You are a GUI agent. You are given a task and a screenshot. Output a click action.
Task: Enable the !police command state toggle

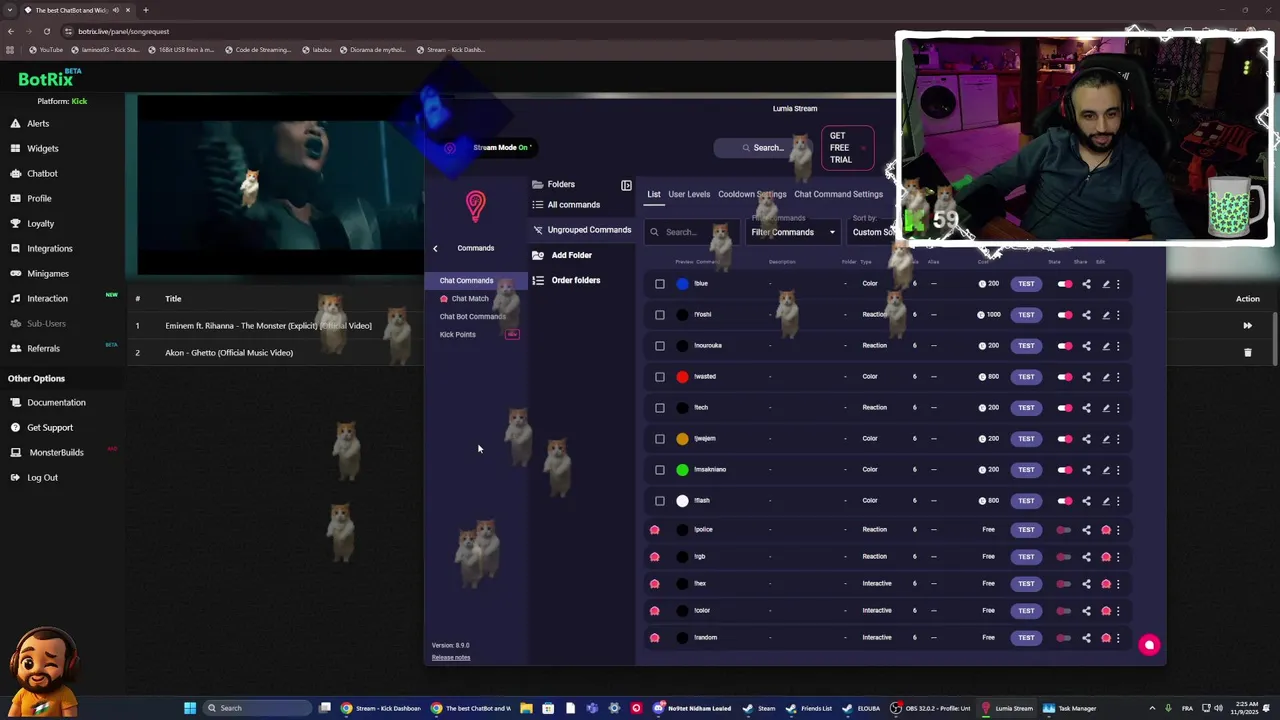[1065, 530]
